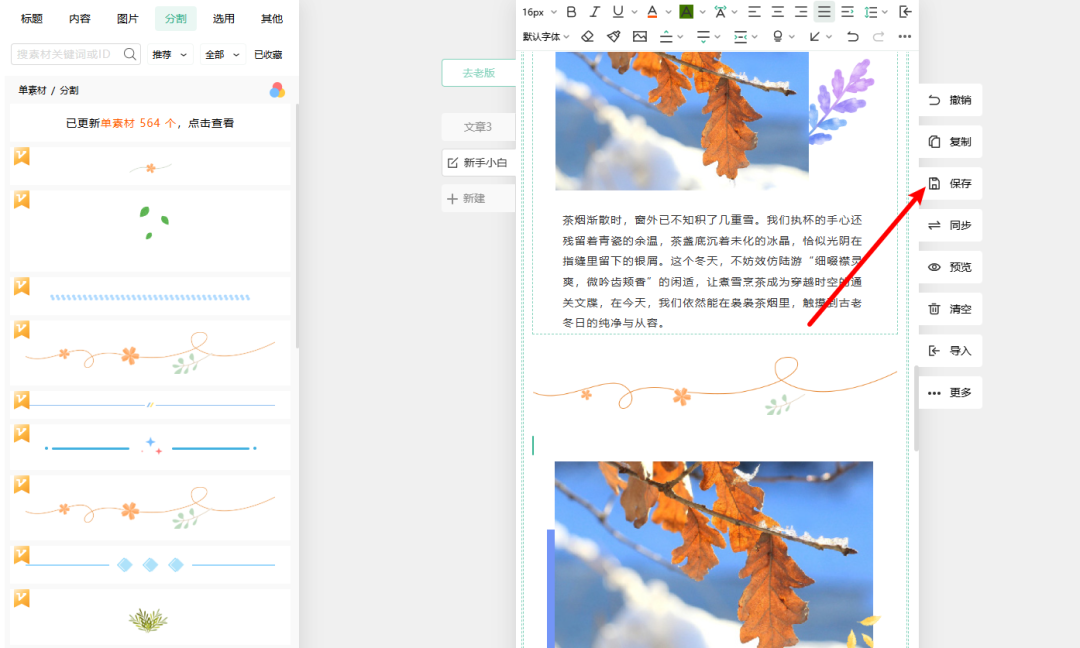Switch to the 标题 tab
1080x648 pixels.
click(32, 19)
